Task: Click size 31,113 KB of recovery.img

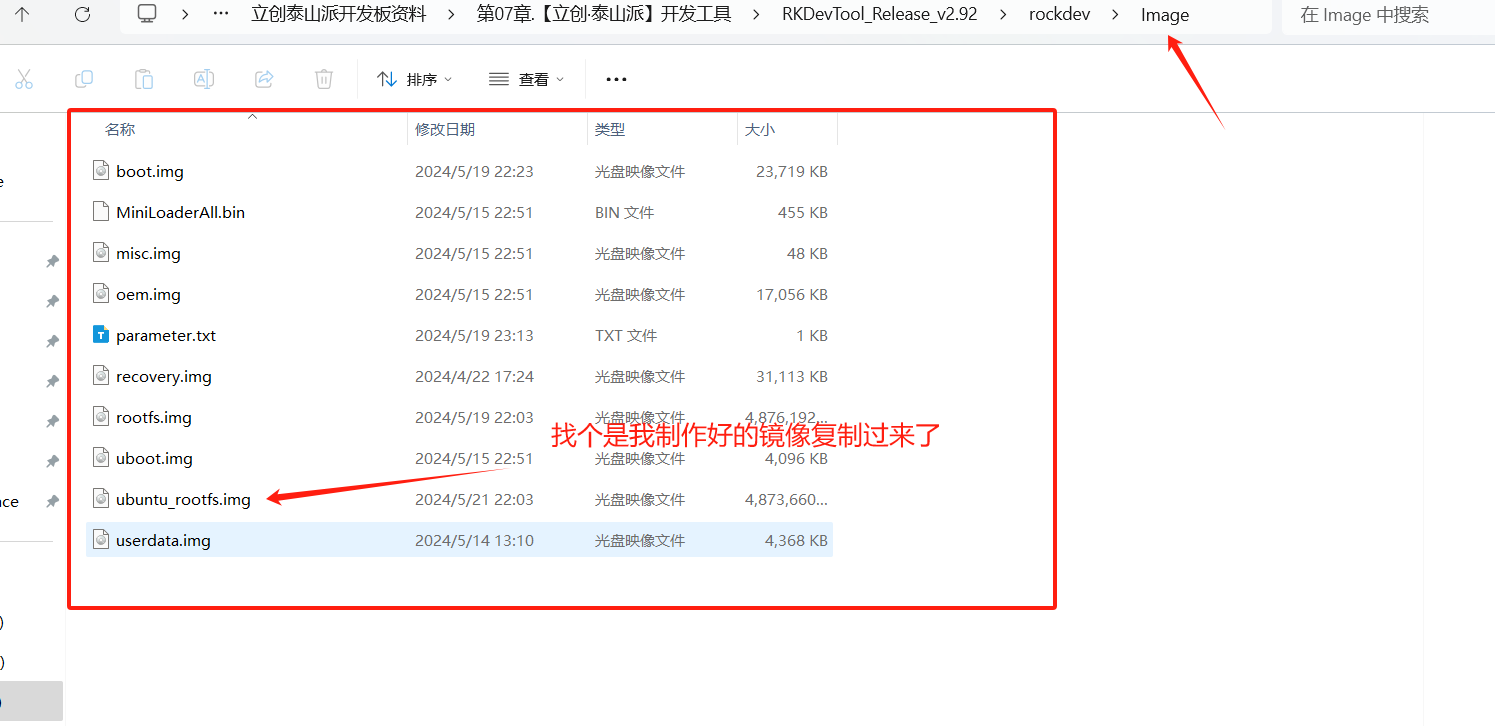Action: coord(792,376)
